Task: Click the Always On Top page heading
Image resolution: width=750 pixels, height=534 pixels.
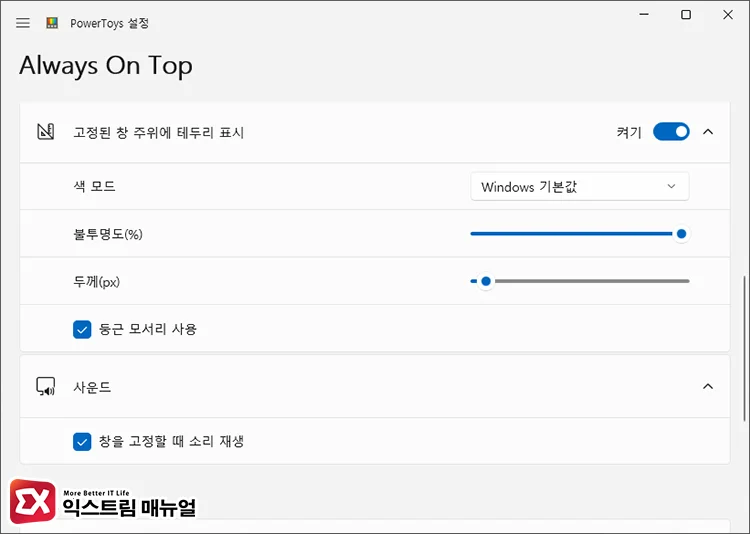Action: pyautogui.click(x=106, y=66)
